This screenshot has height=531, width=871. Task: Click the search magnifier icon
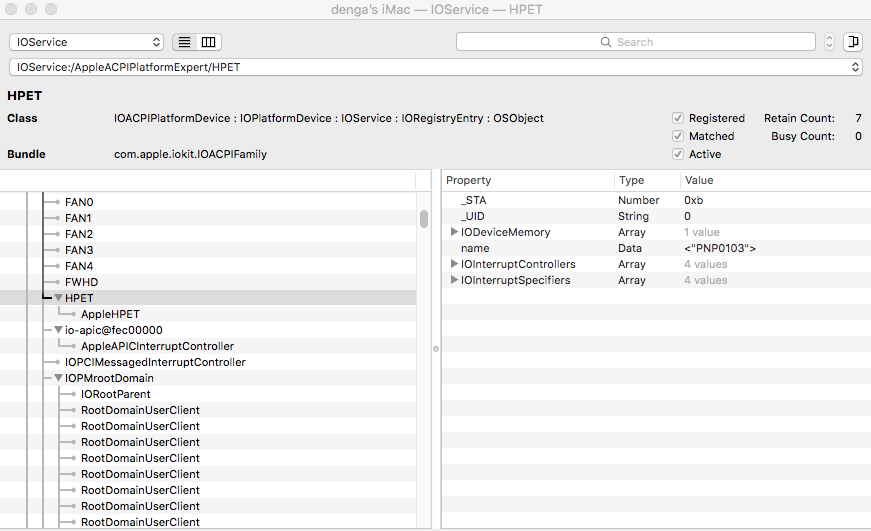(x=605, y=42)
